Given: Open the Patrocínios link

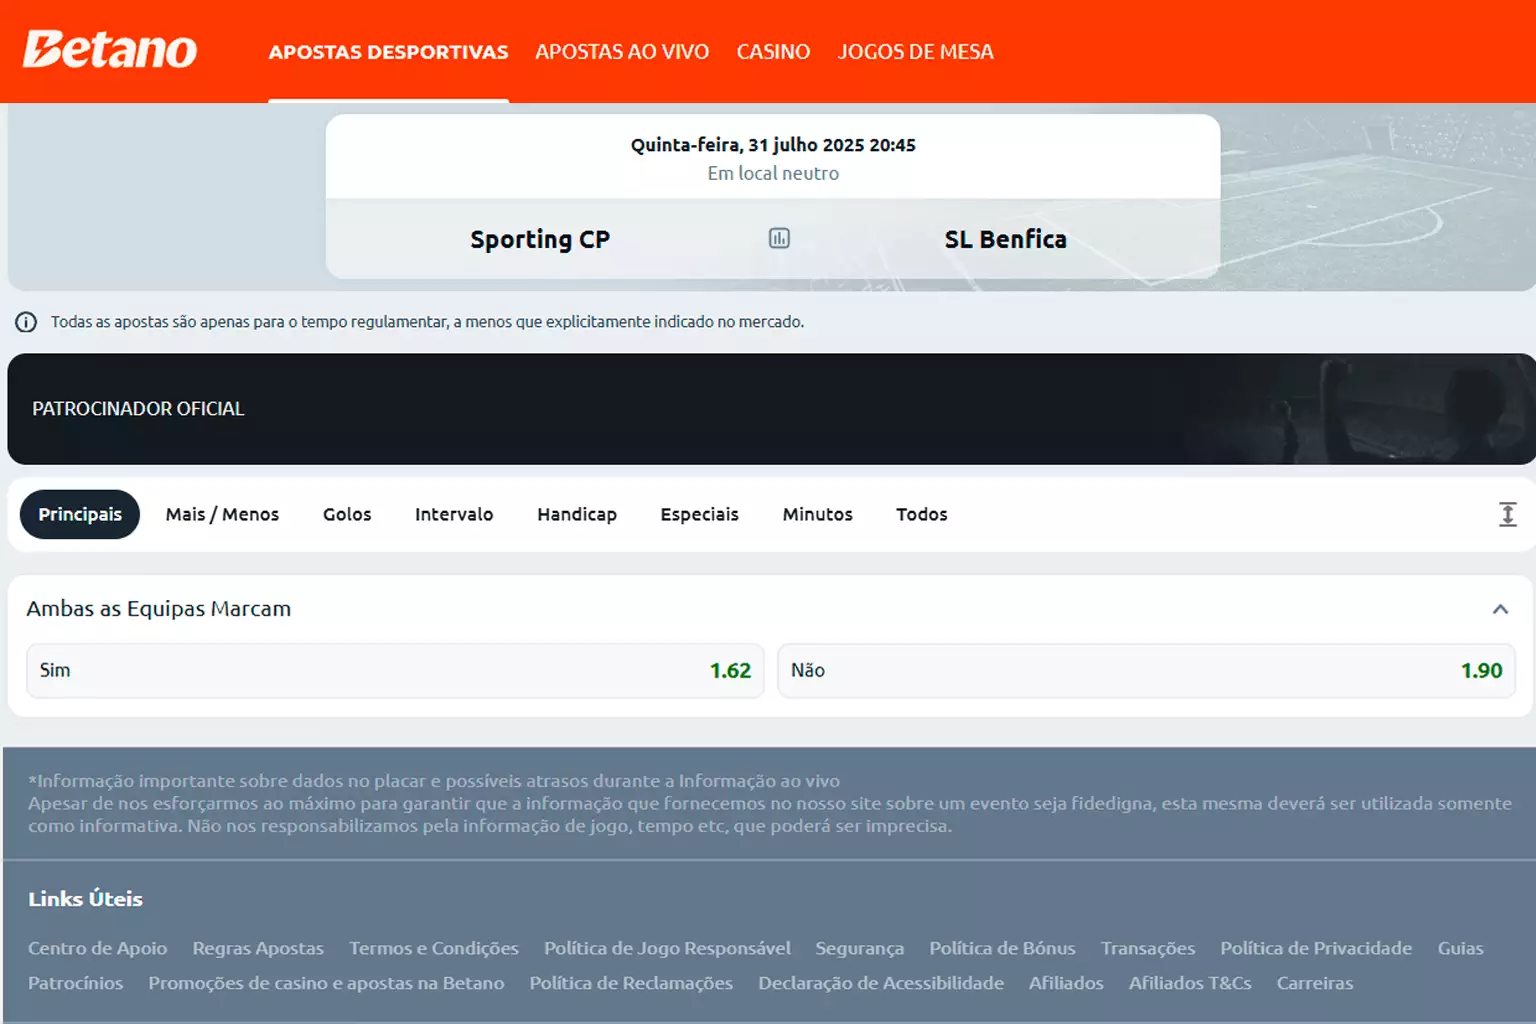Looking at the screenshot, I should click(x=75, y=983).
